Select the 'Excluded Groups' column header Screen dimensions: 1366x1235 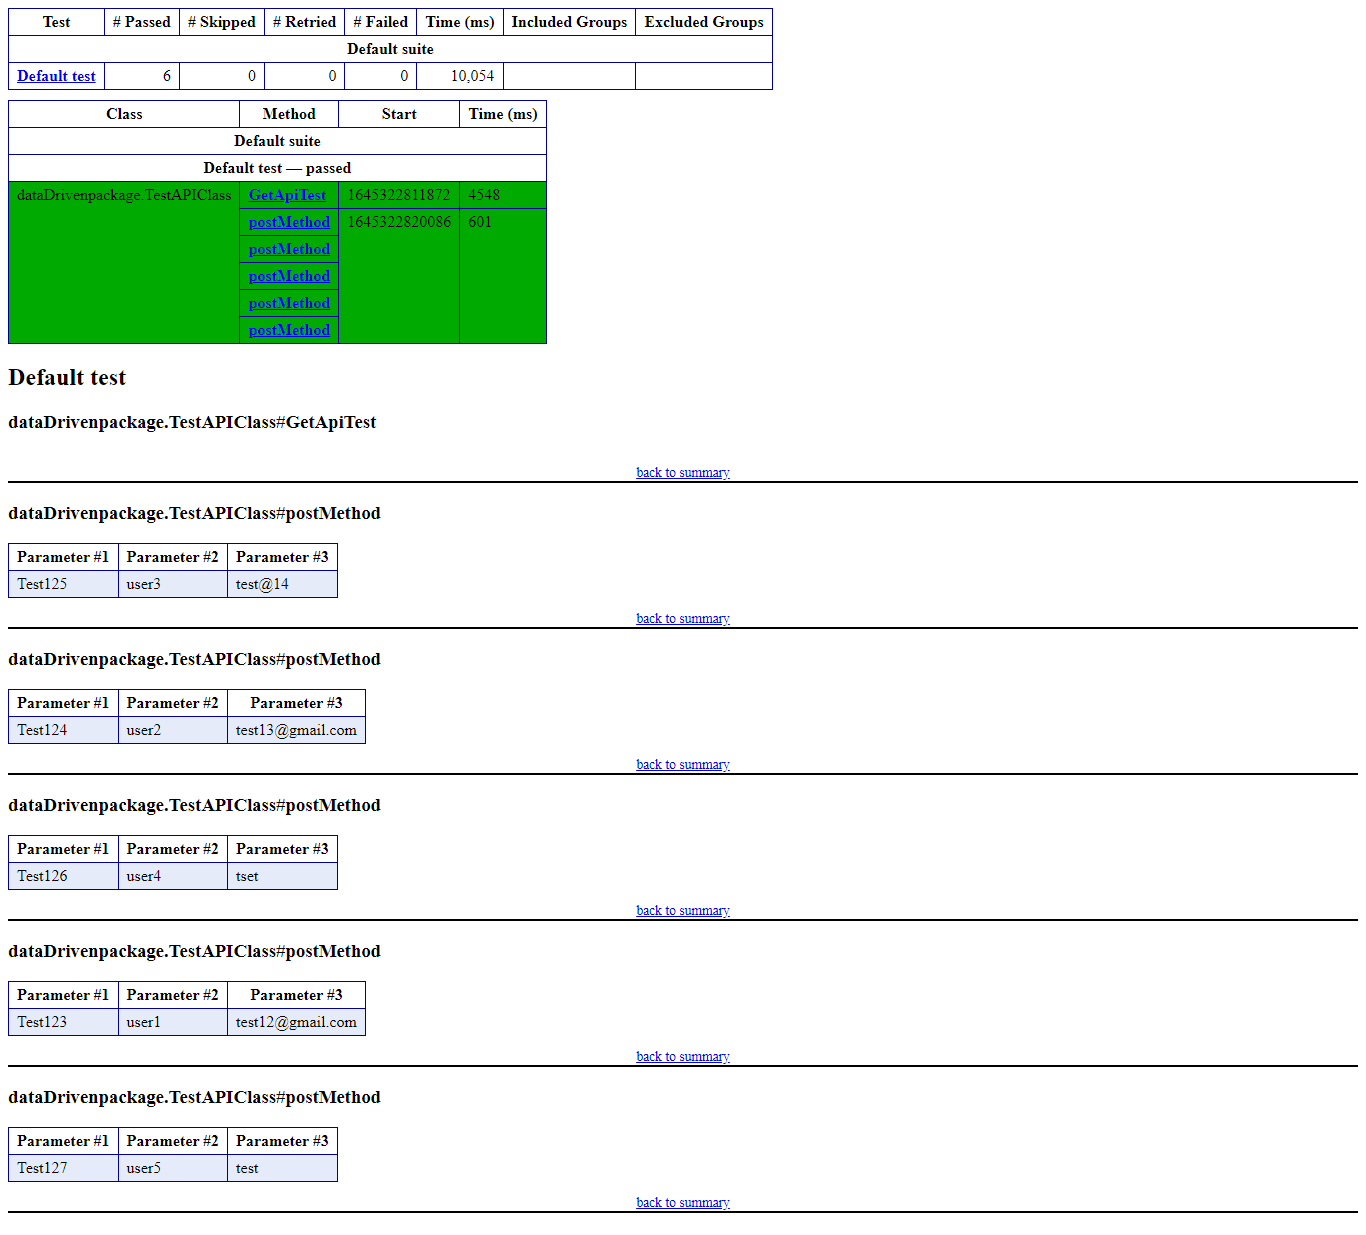coord(704,22)
